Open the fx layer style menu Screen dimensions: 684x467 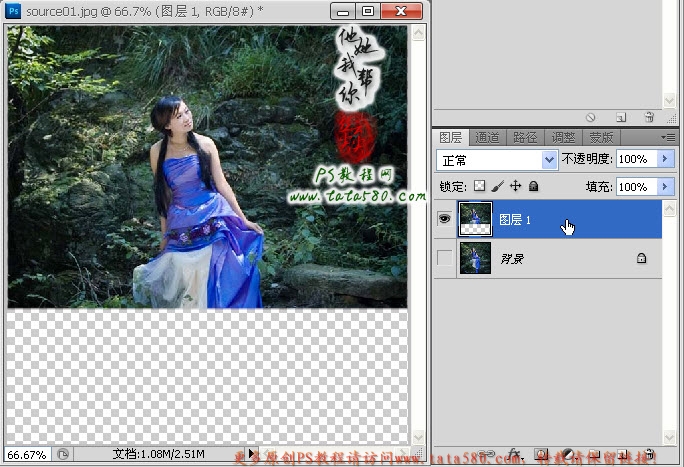tap(515, 454)
